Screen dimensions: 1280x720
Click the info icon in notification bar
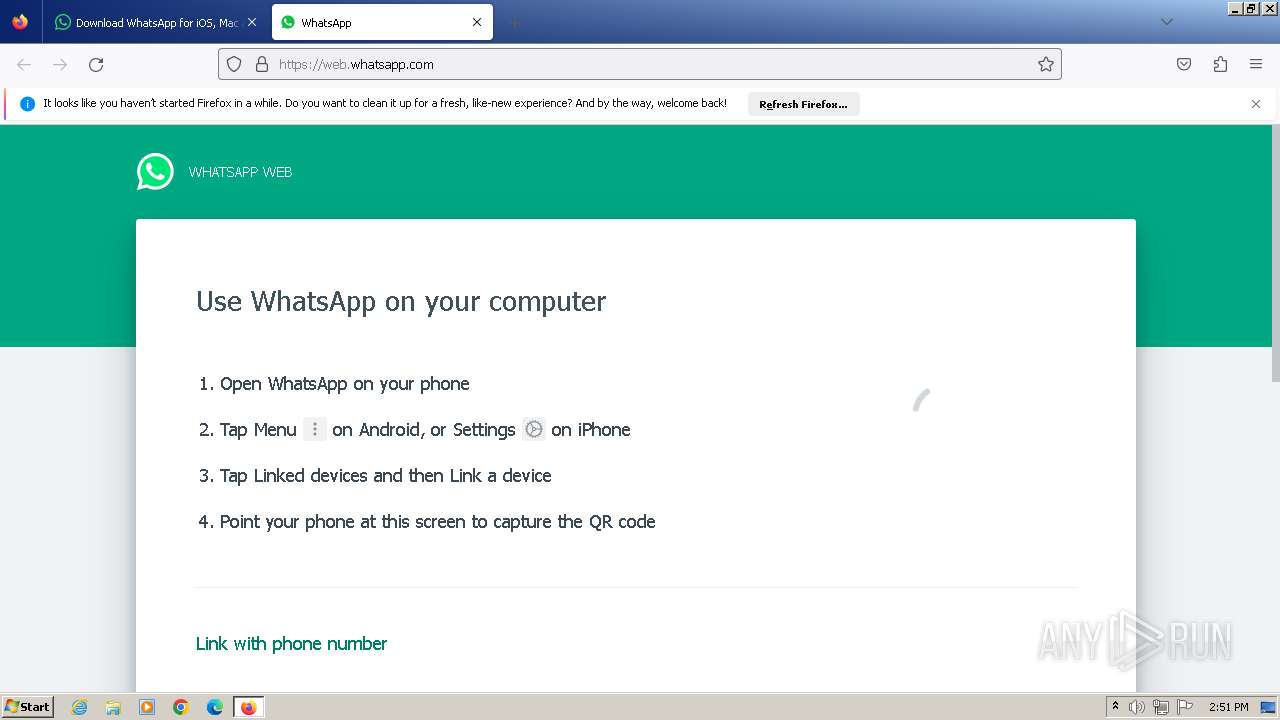pos(27,103)
